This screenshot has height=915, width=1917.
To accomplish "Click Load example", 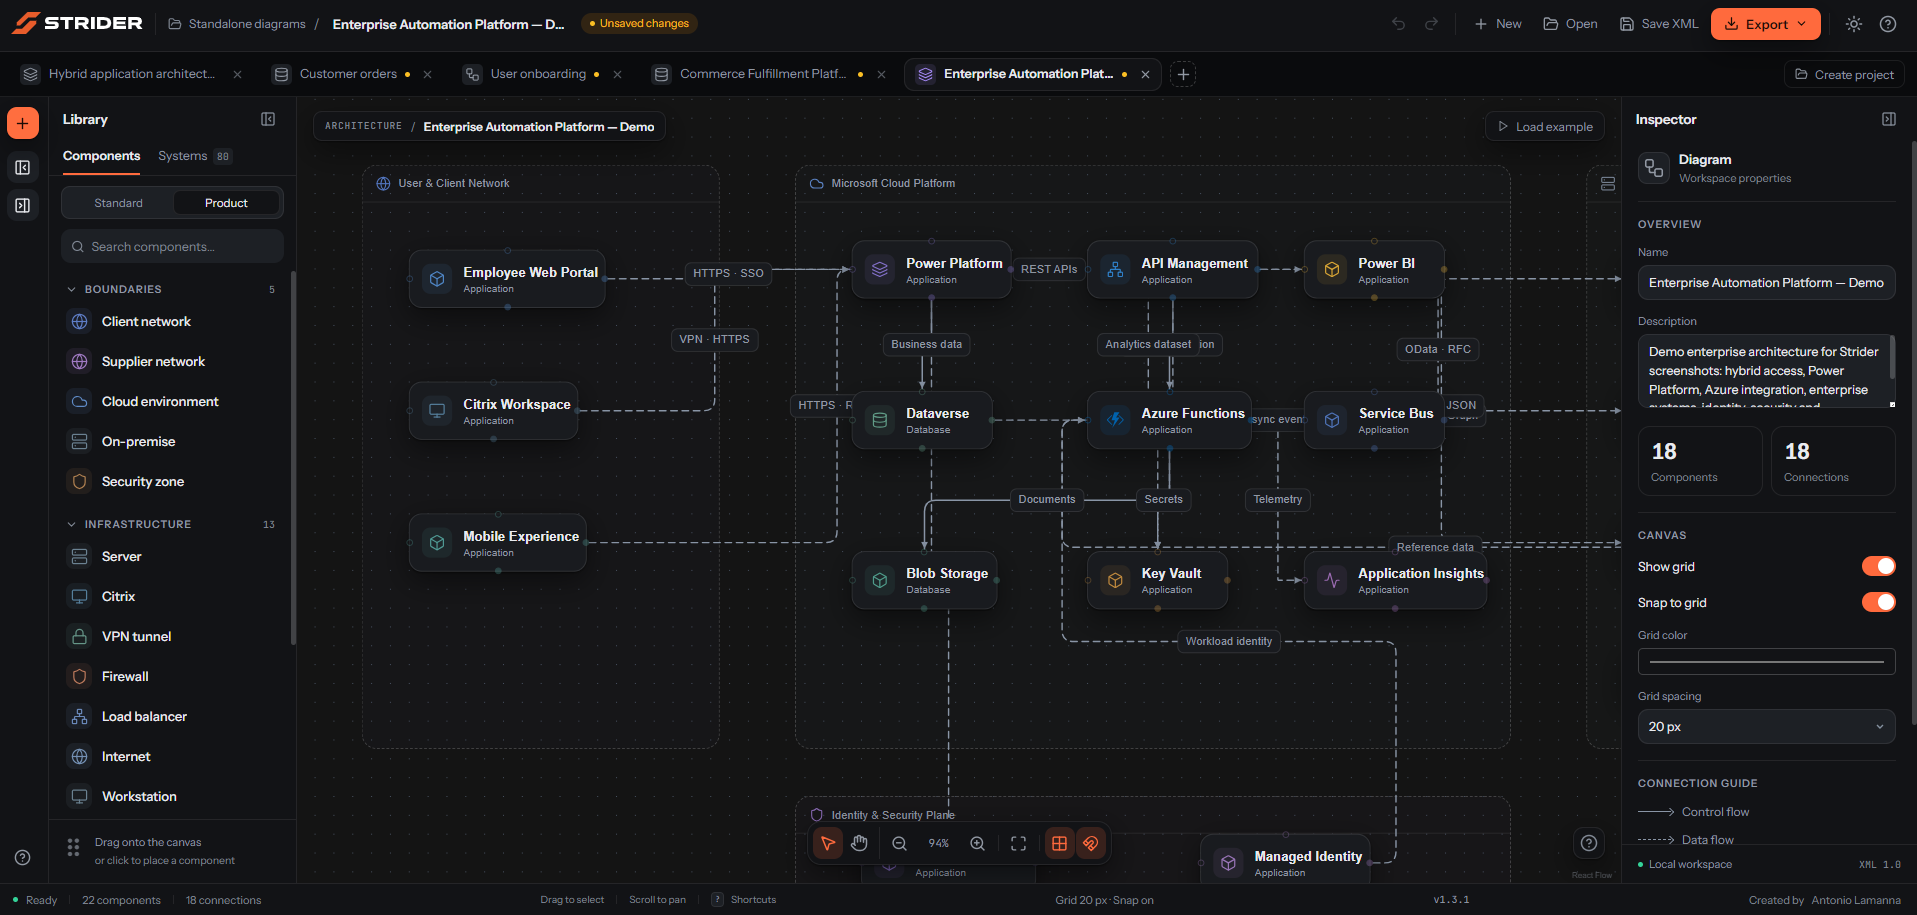I will click(x=1545, y=127).
